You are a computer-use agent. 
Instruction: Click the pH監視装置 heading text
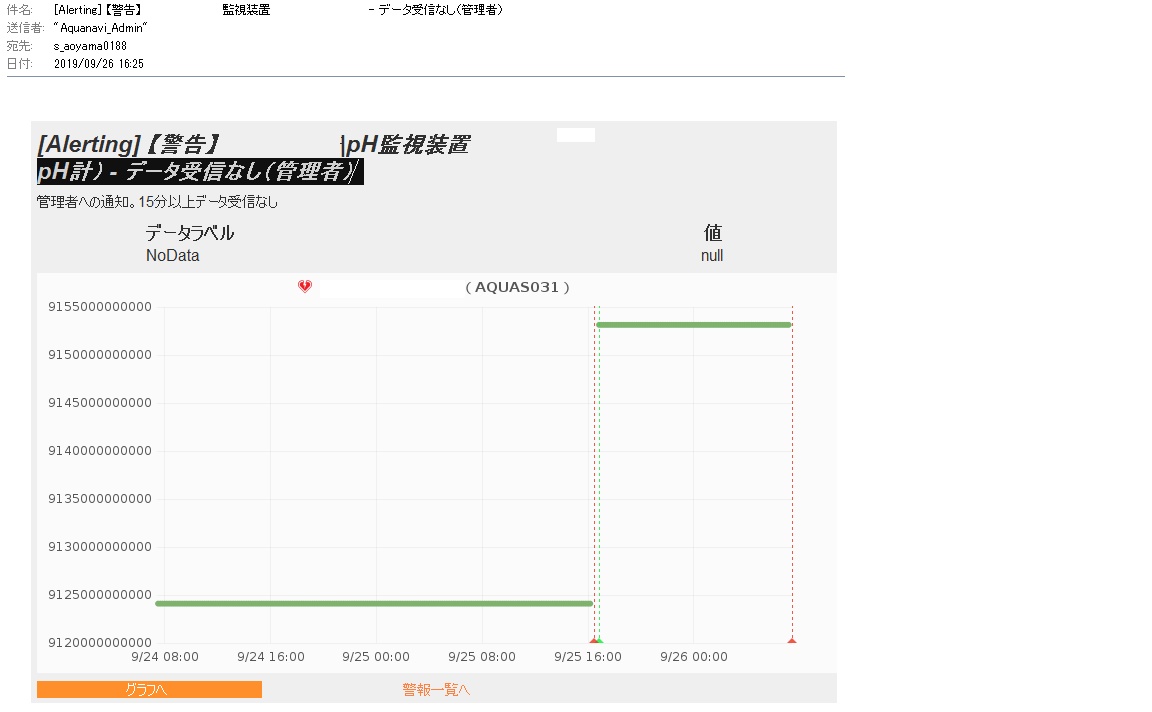pos(408,144)
